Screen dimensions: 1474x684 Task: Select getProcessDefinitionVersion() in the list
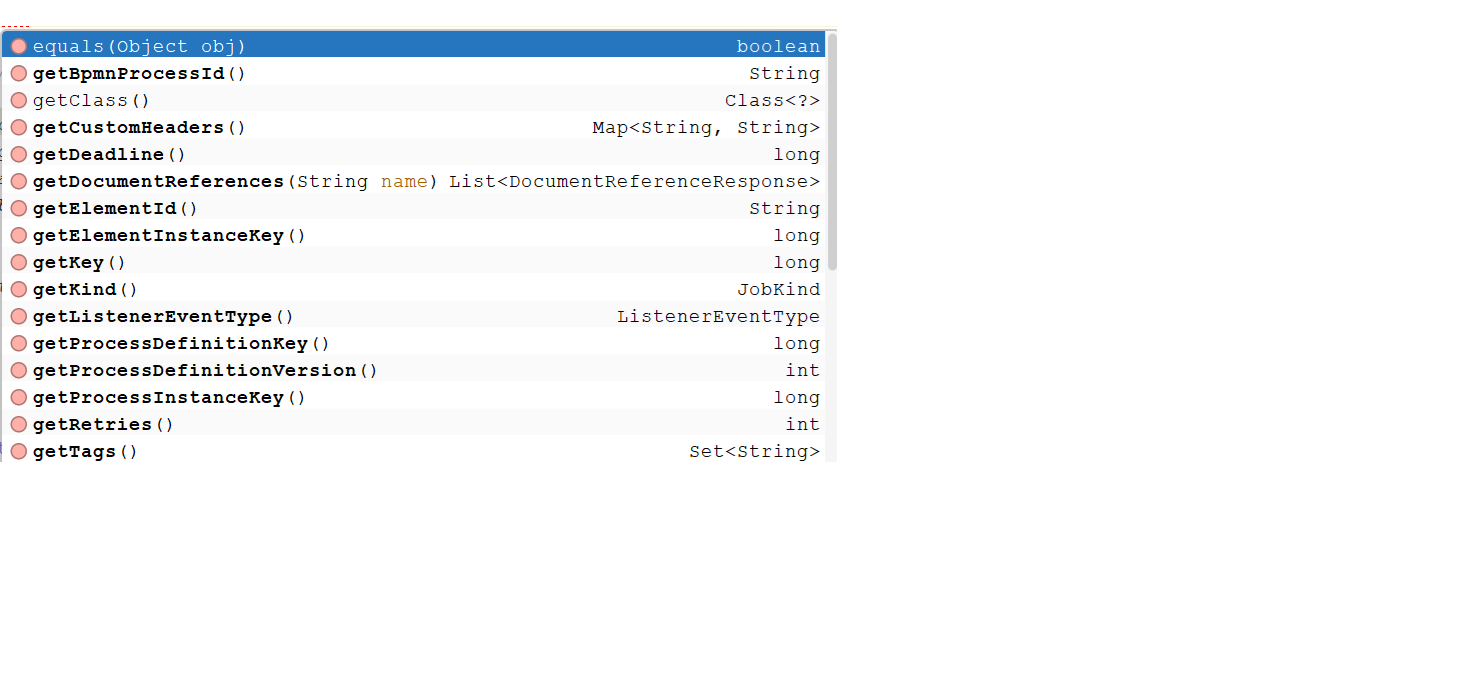(x=205, y=371)
